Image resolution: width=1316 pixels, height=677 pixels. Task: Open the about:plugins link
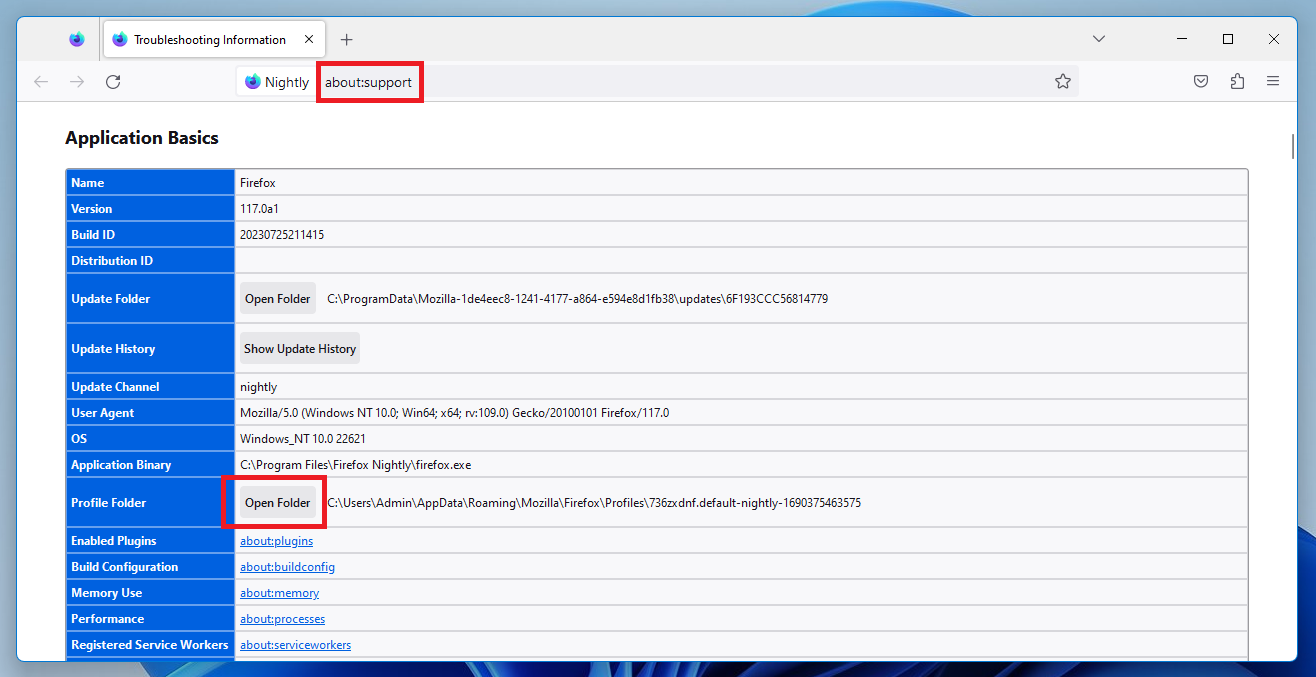[276, 541]
